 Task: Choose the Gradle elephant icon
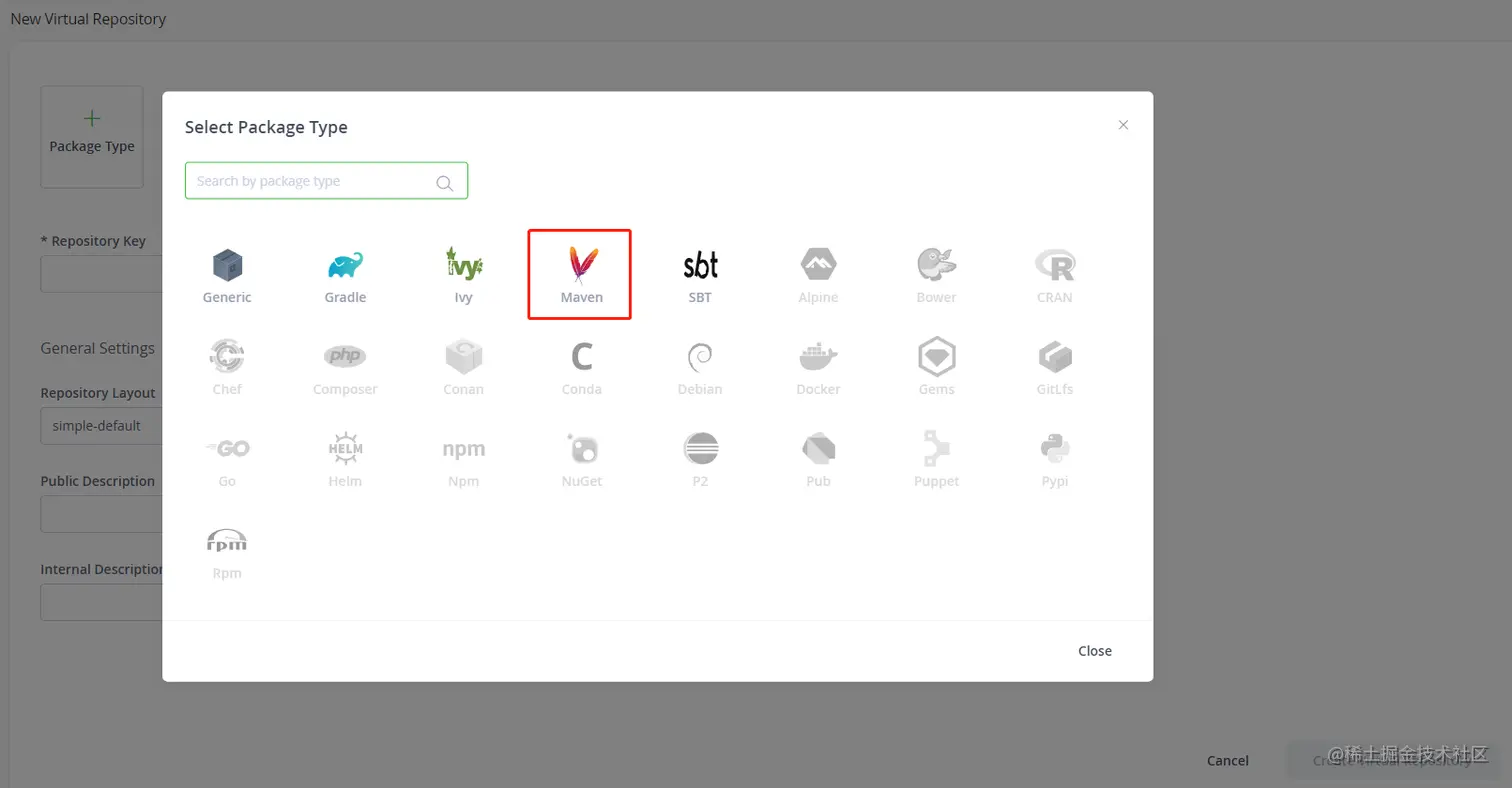click(345, 265)
